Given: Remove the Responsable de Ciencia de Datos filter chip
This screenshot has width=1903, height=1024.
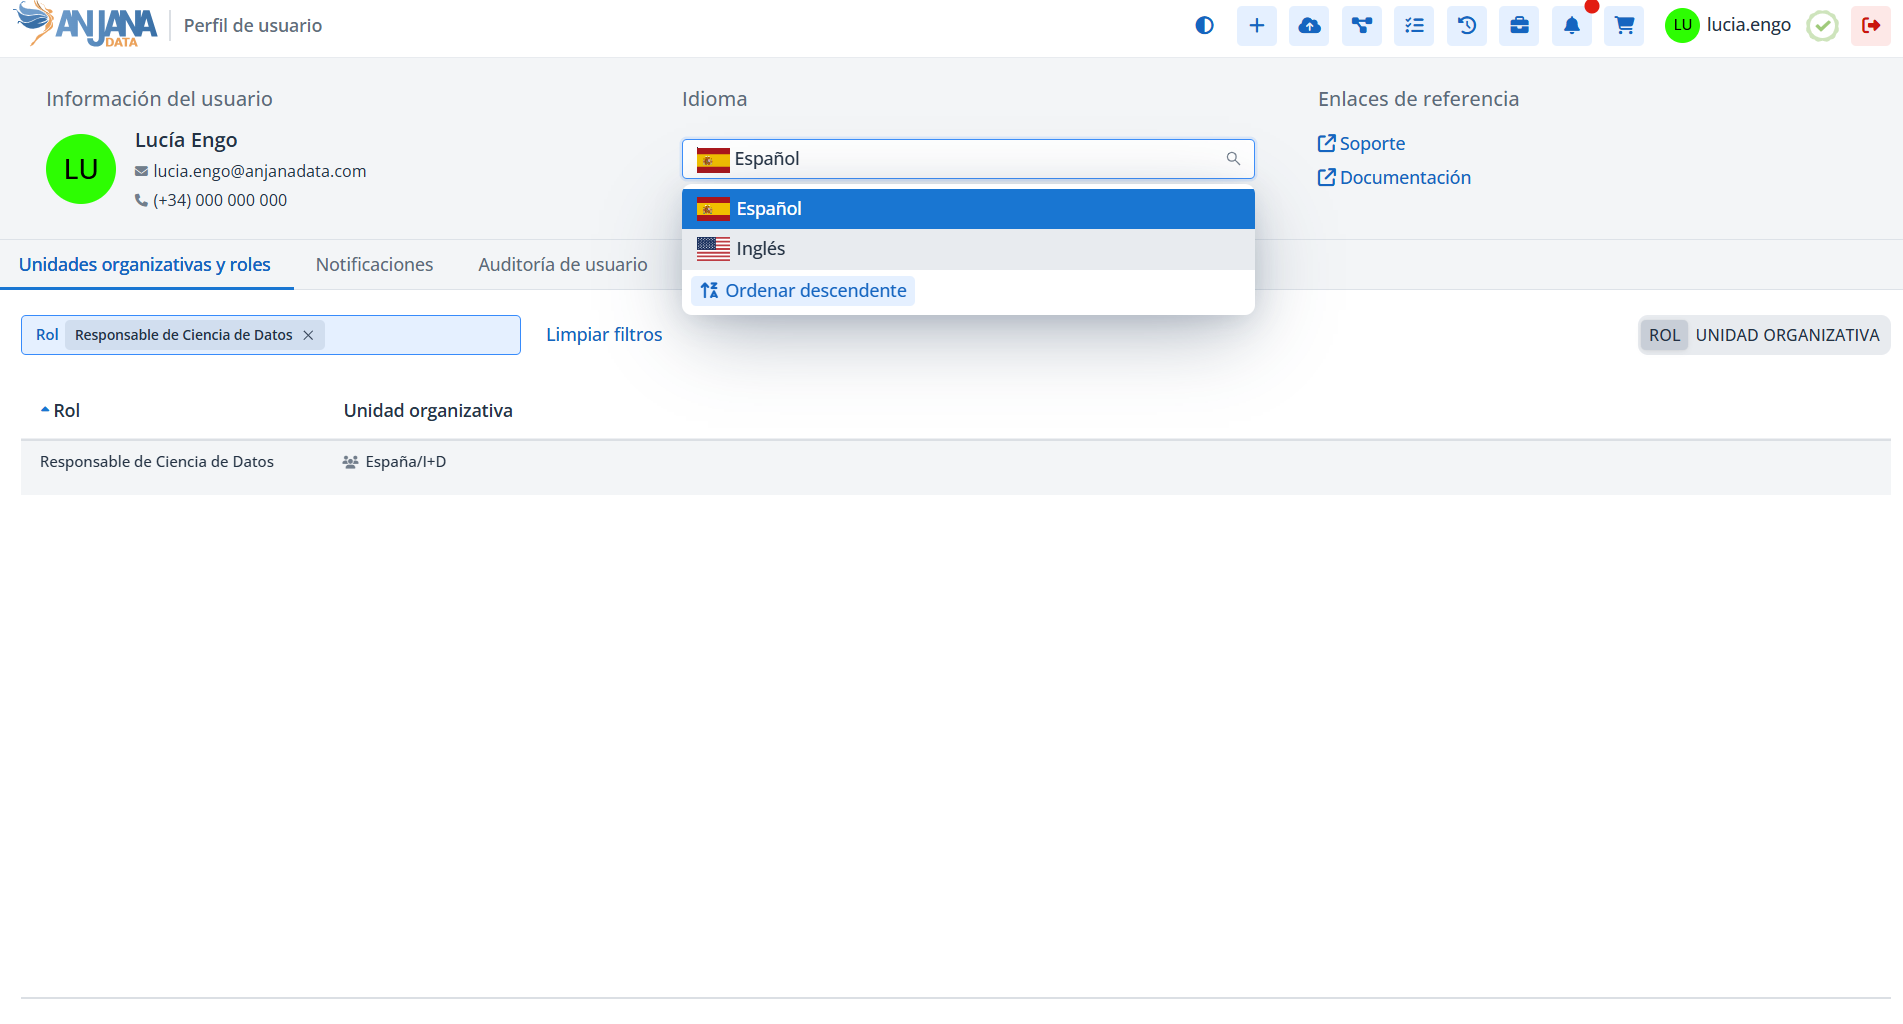Looking at the screenshot, I should click(308, 335).
